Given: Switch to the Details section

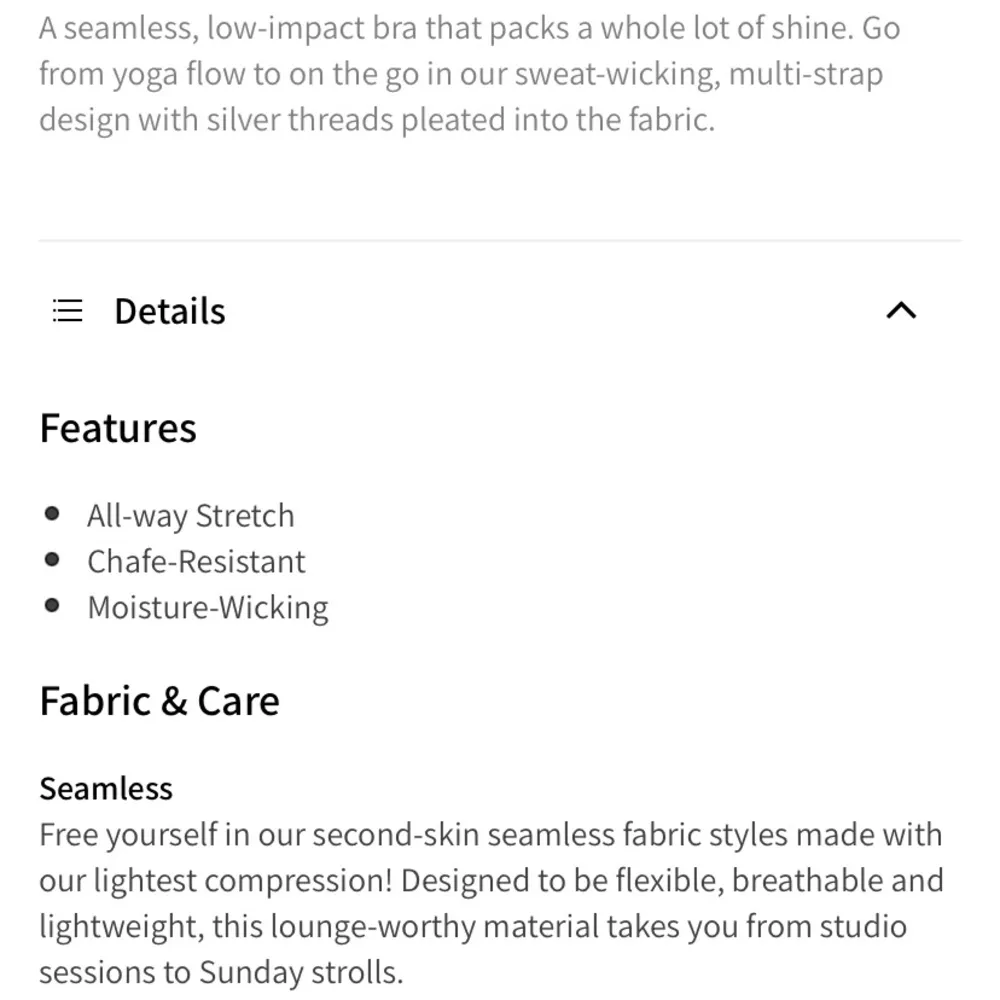Looking at the screenshot, I should [x=168, y=310].
